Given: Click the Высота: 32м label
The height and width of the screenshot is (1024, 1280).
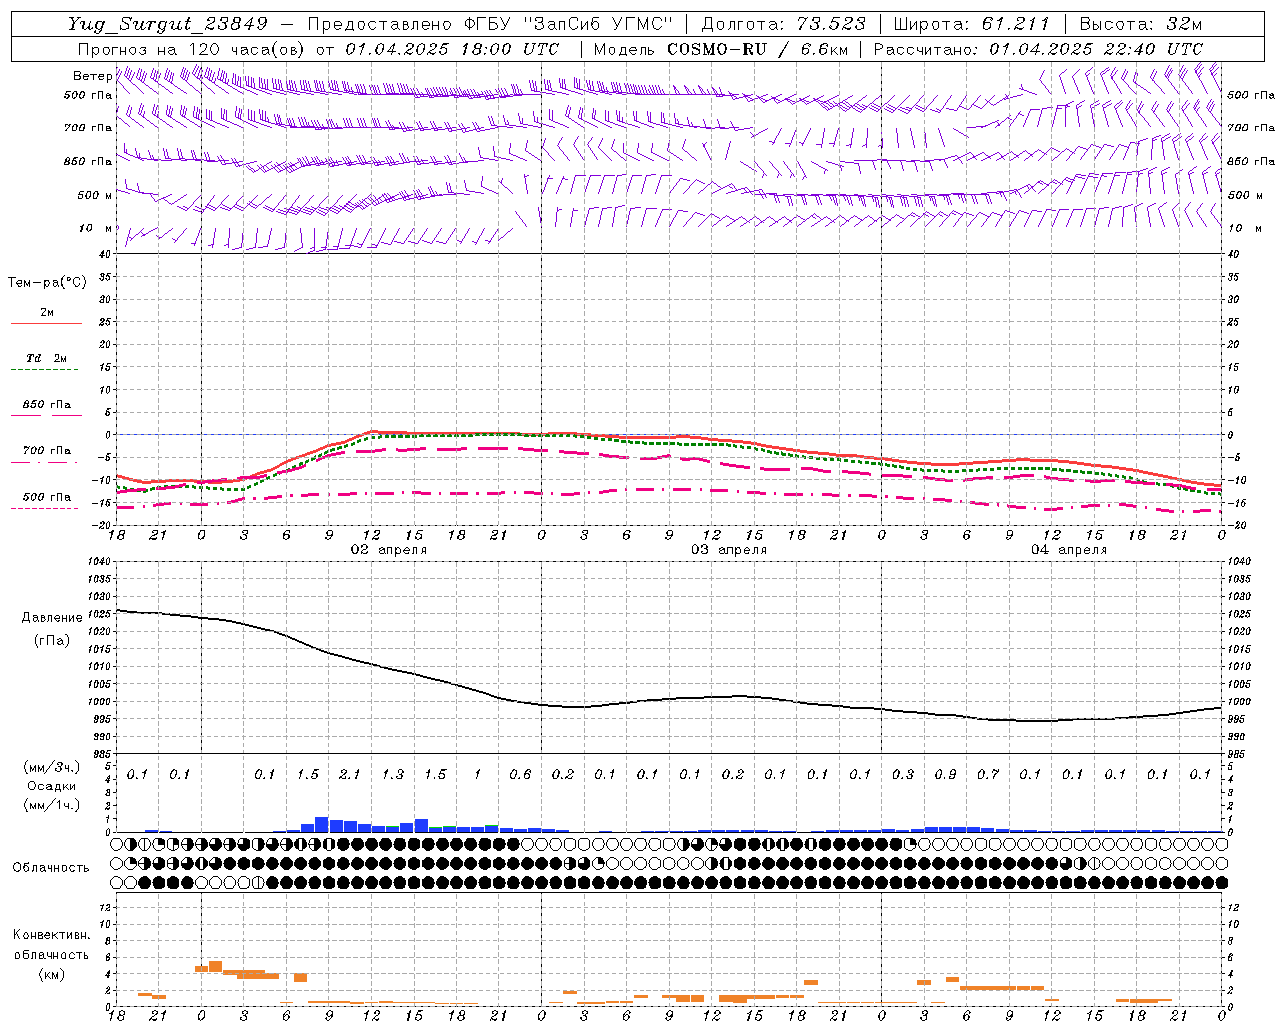Looking at the screenshot, I should click(1141, 24).
